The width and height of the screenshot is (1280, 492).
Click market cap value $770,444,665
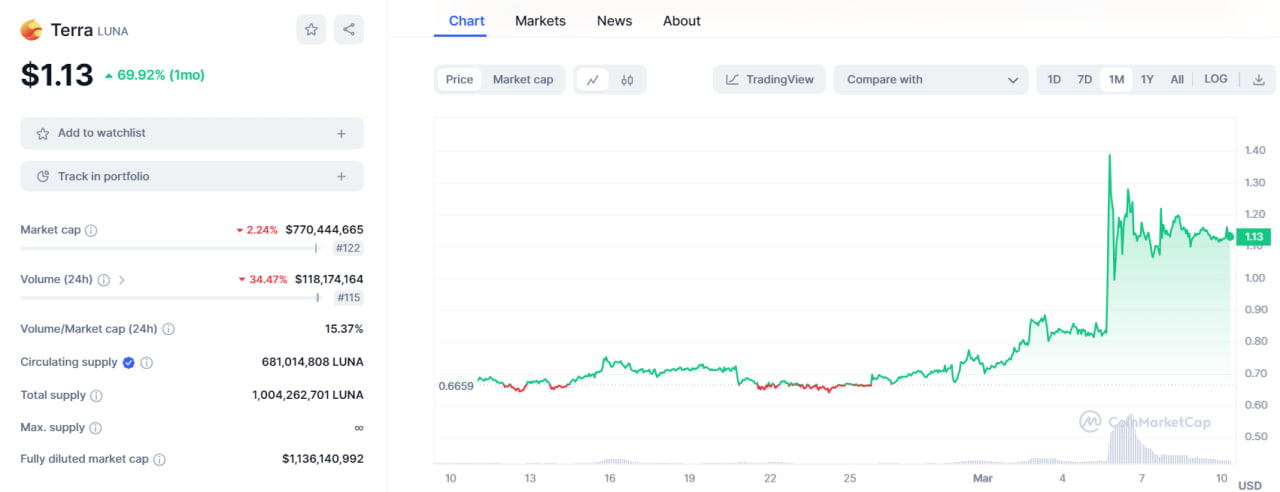pos(324,230)
